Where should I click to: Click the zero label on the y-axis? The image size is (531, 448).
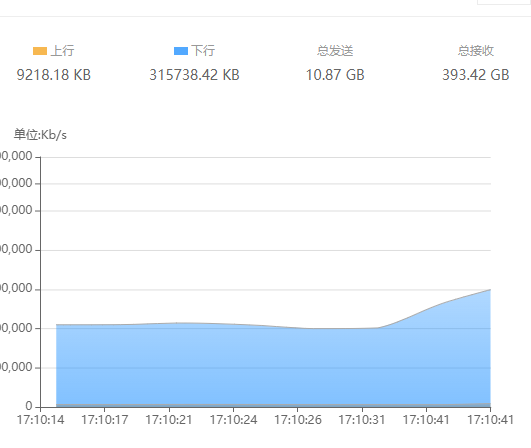[29, 406]
